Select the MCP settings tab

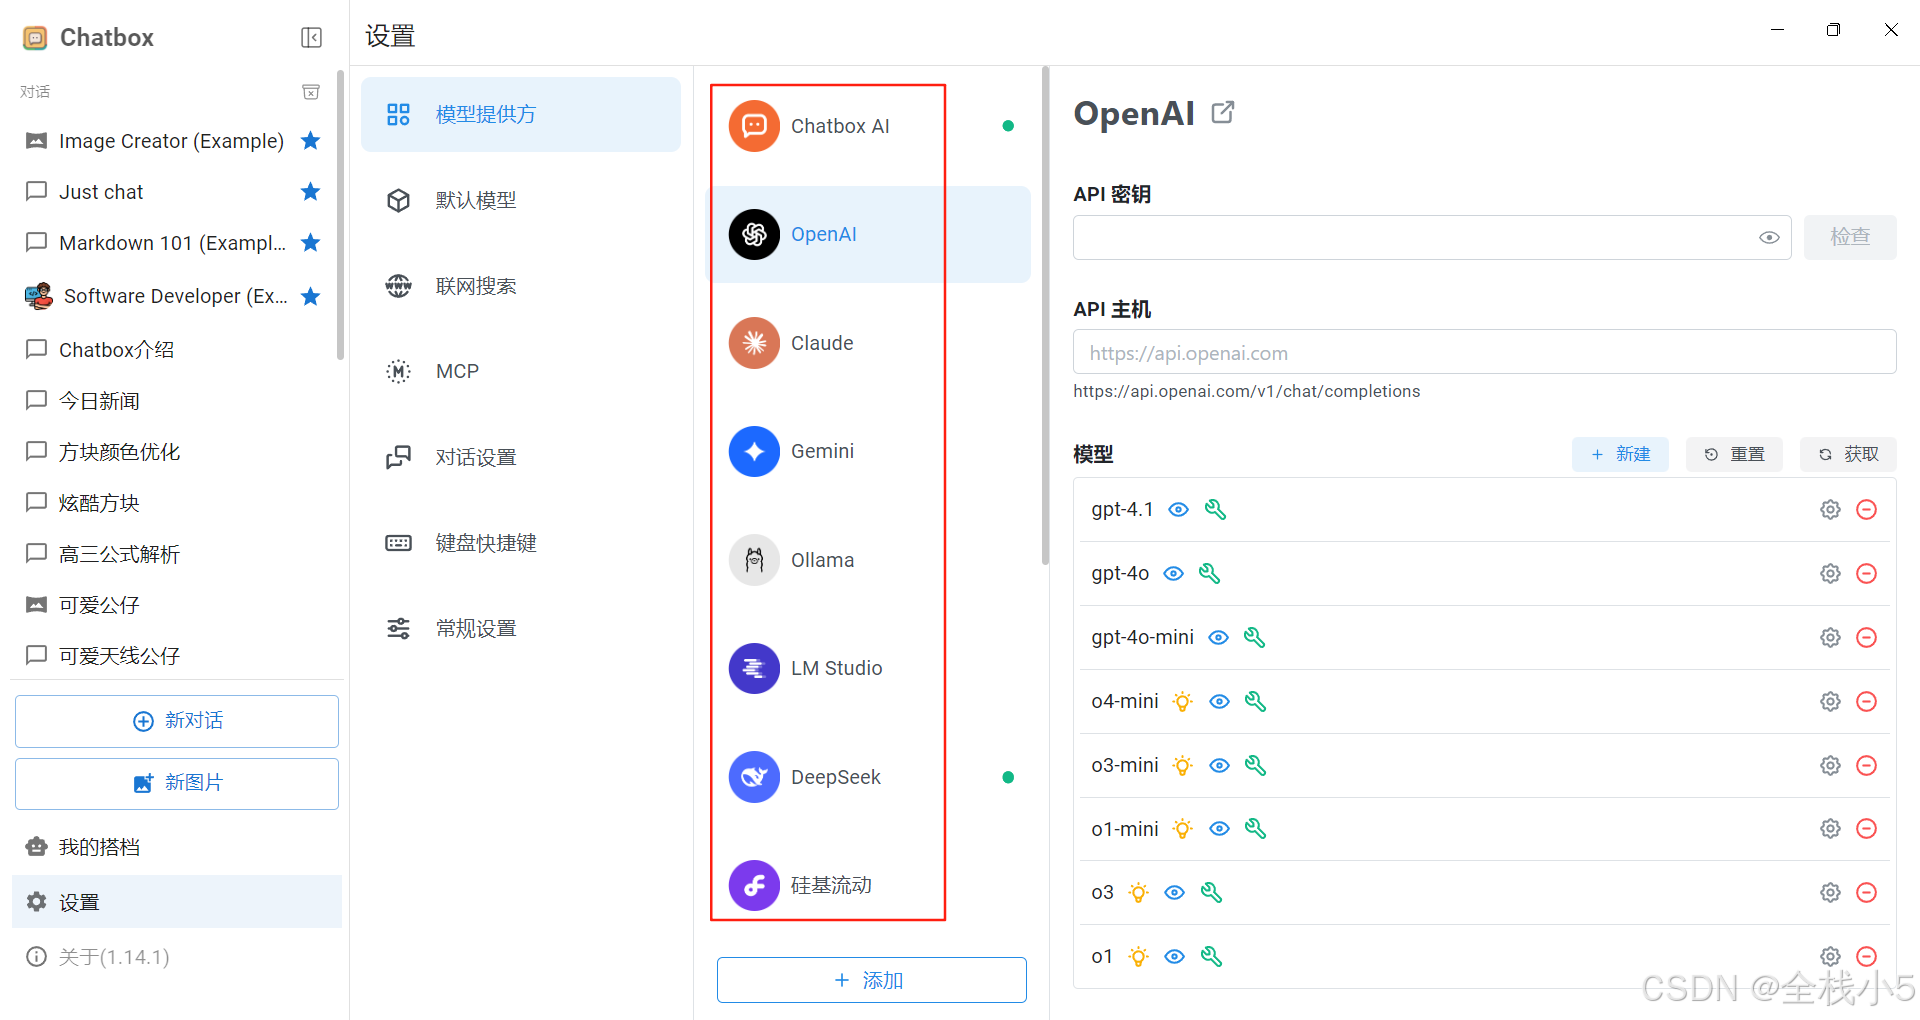click(x=520, y=371)
